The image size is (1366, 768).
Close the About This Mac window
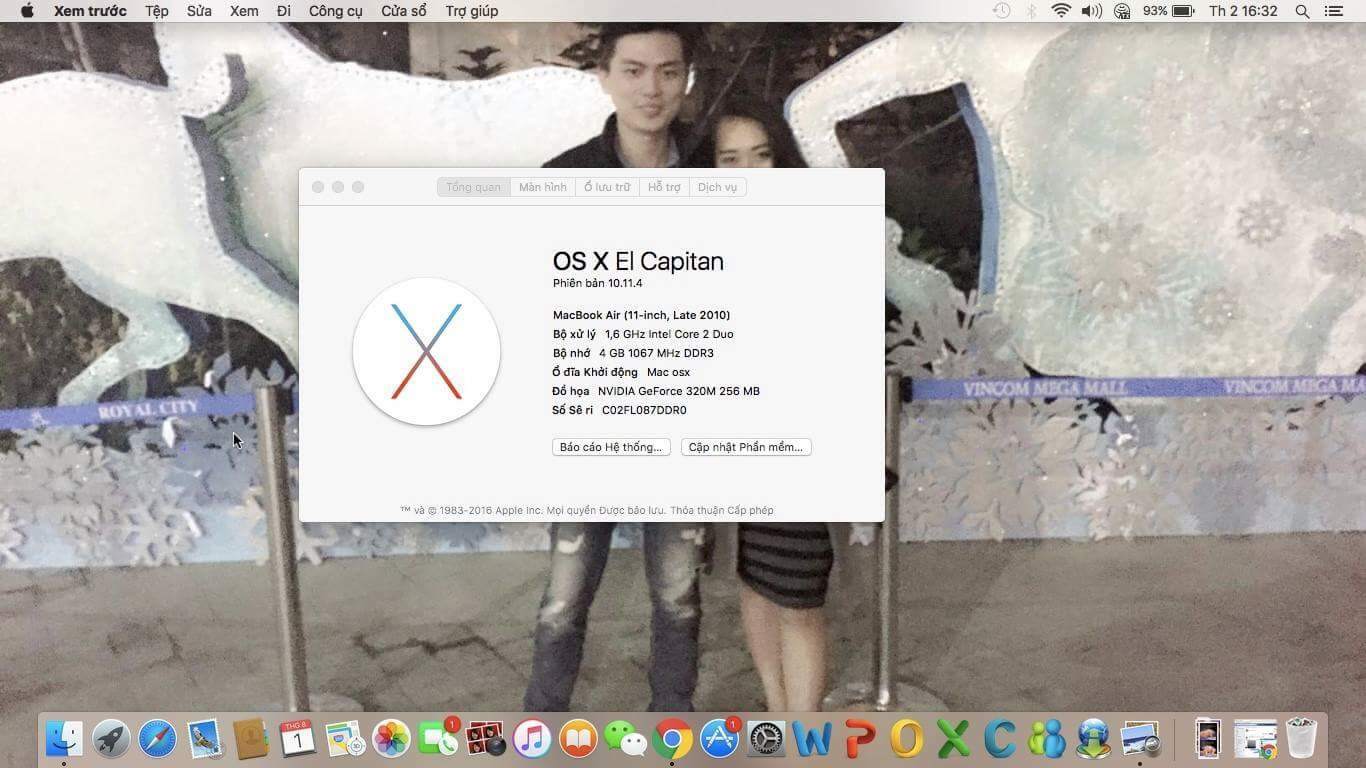(x=318, y=187)
